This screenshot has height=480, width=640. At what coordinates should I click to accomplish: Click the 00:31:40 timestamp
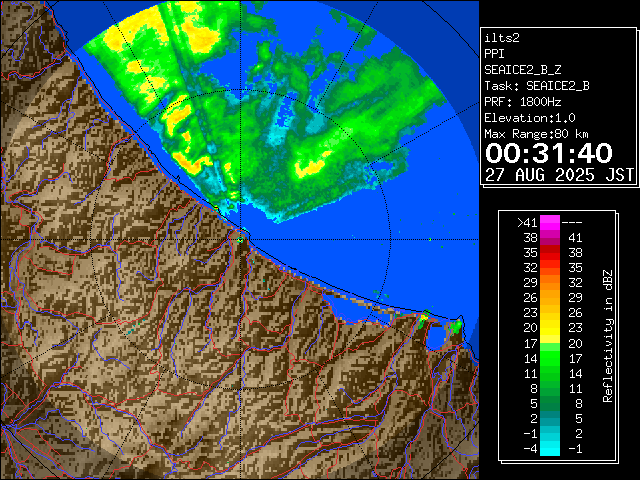tap(548, 153)
